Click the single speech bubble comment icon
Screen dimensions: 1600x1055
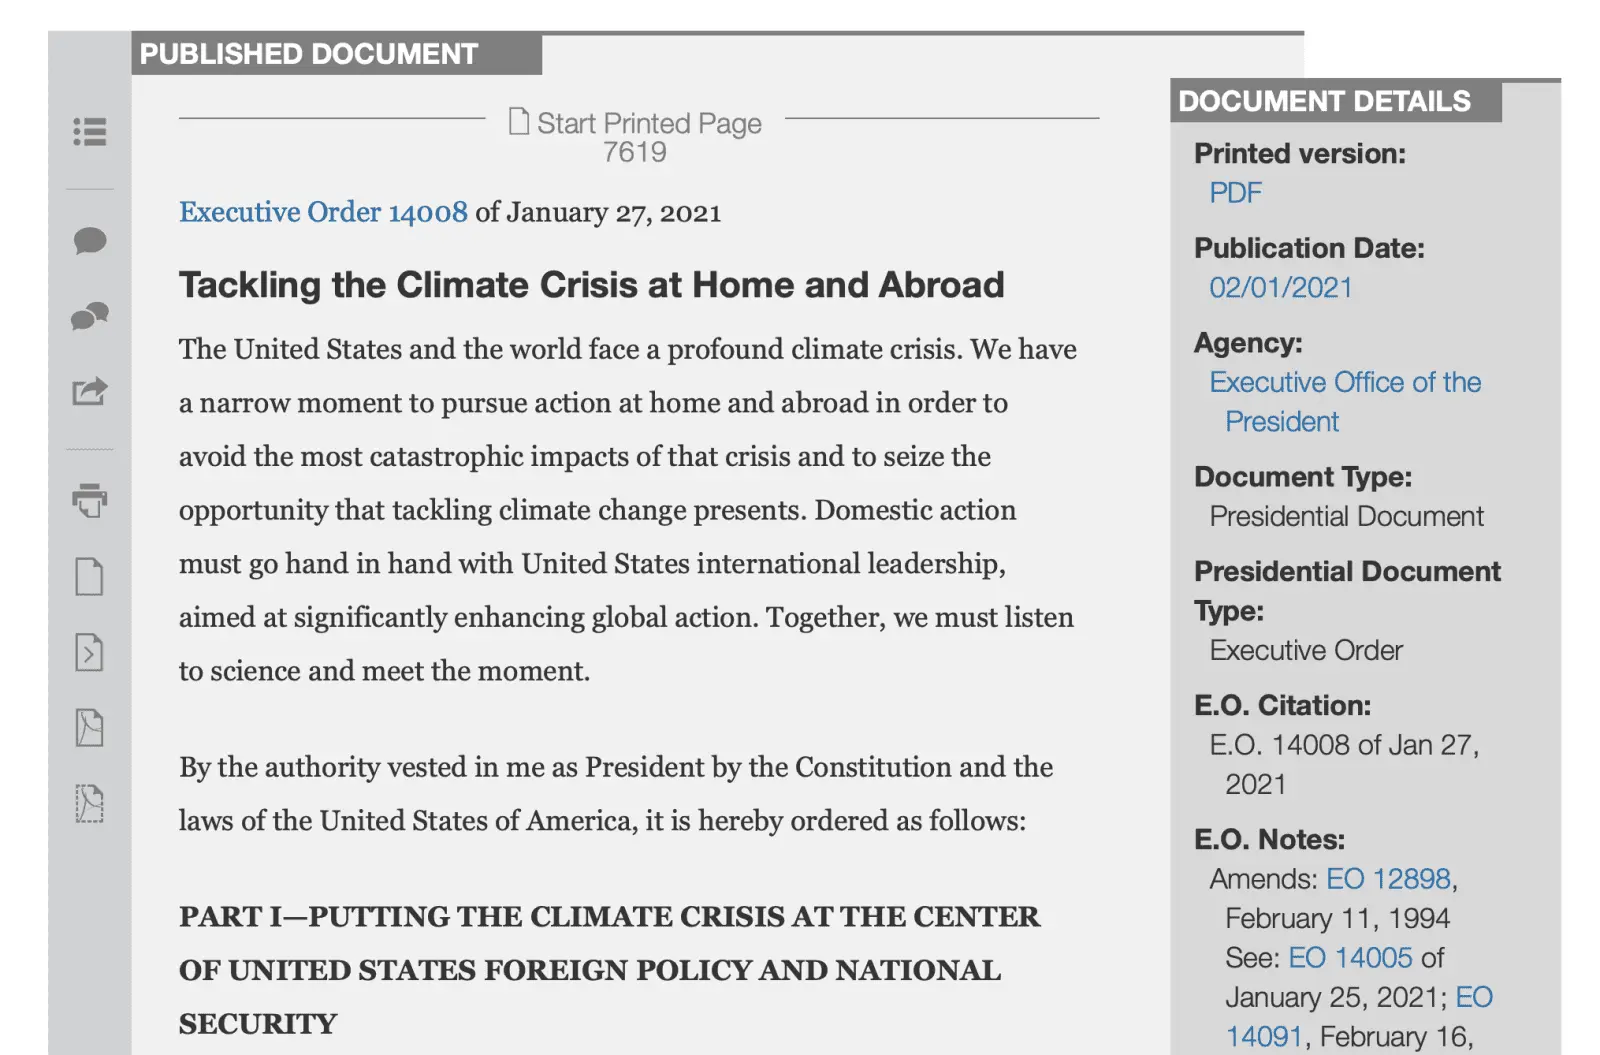[89, 241]
